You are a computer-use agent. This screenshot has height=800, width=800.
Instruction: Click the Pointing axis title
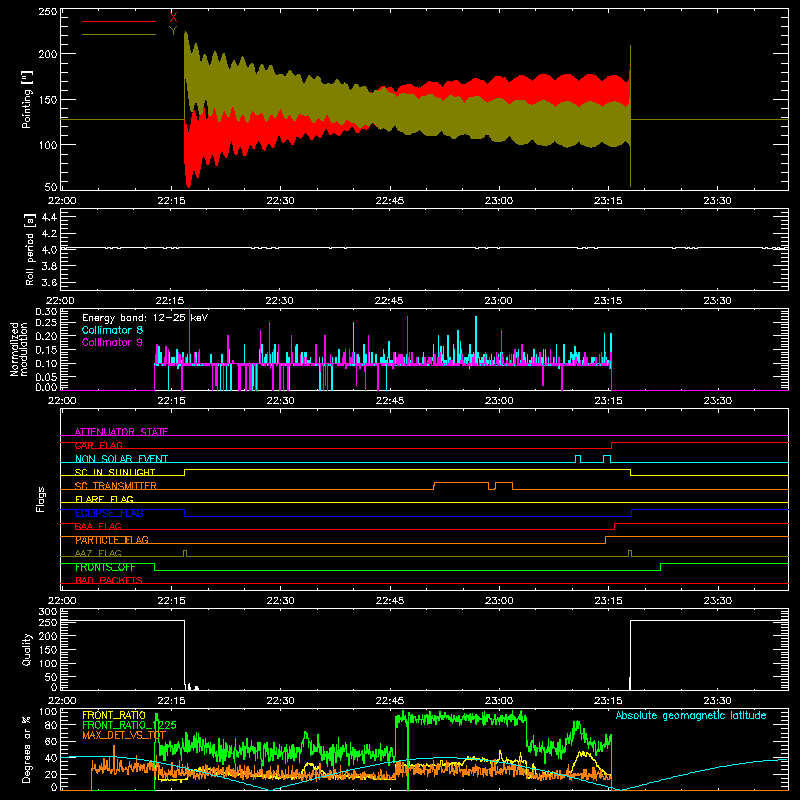tap(27, 99)
